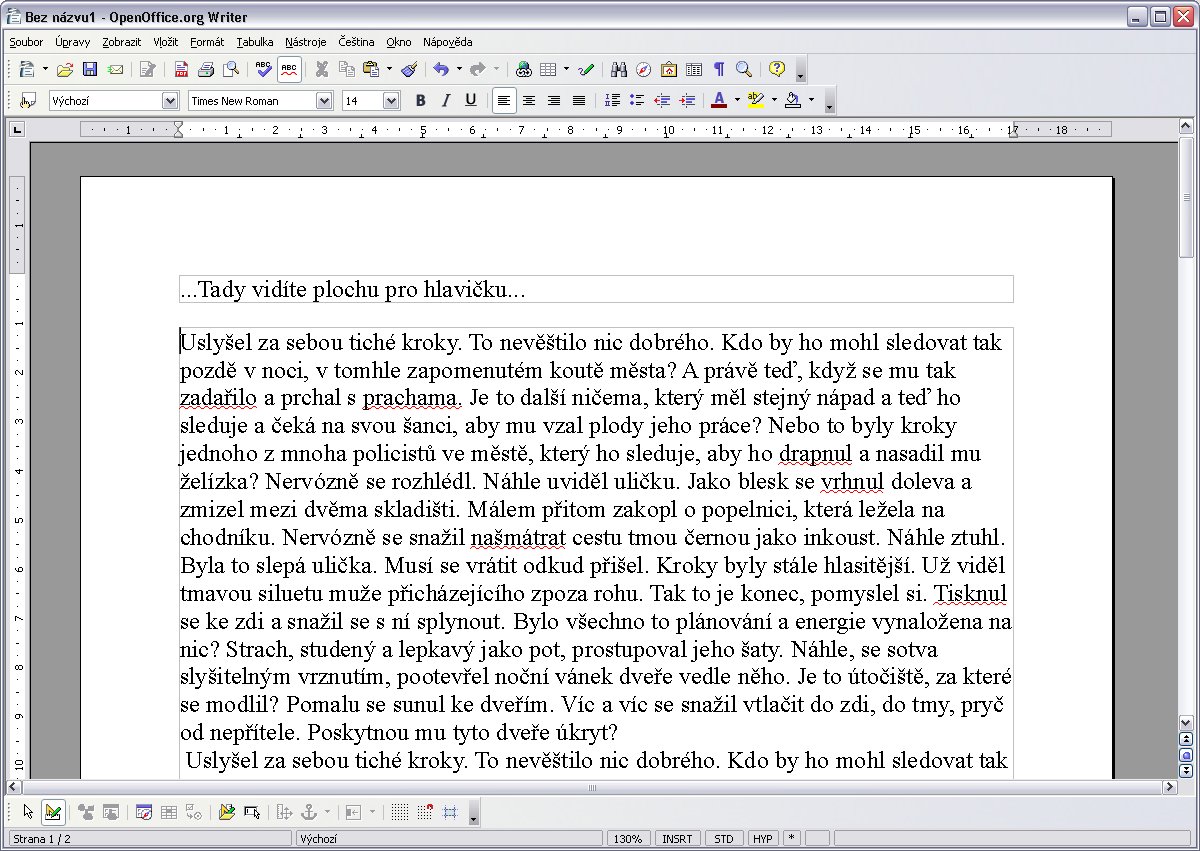1200x851 pixels.
Task: Click the Edit file icon
Action: point(148,69)
